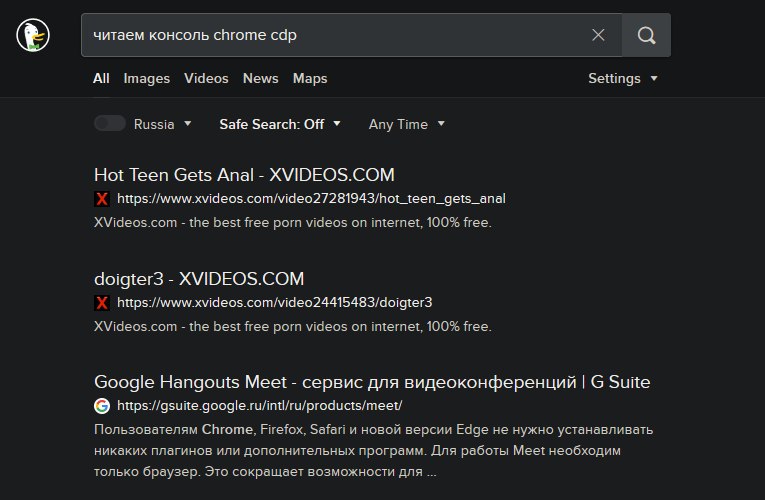The height and width of the screenshot is (500, 765).
Task: Toggle the Russia region switch
Action: [x=110, y=123]
